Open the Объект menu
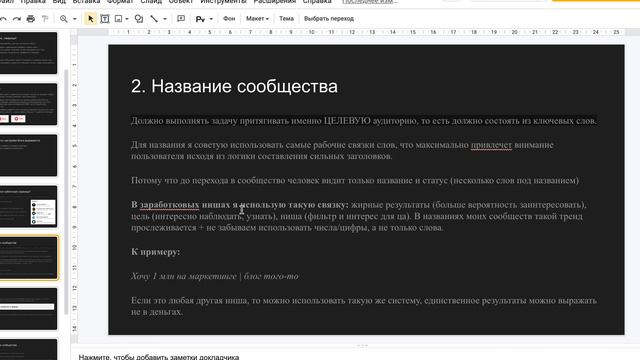Image resolution: width=640 pixels, height=360 pixels. pos(181,2)
